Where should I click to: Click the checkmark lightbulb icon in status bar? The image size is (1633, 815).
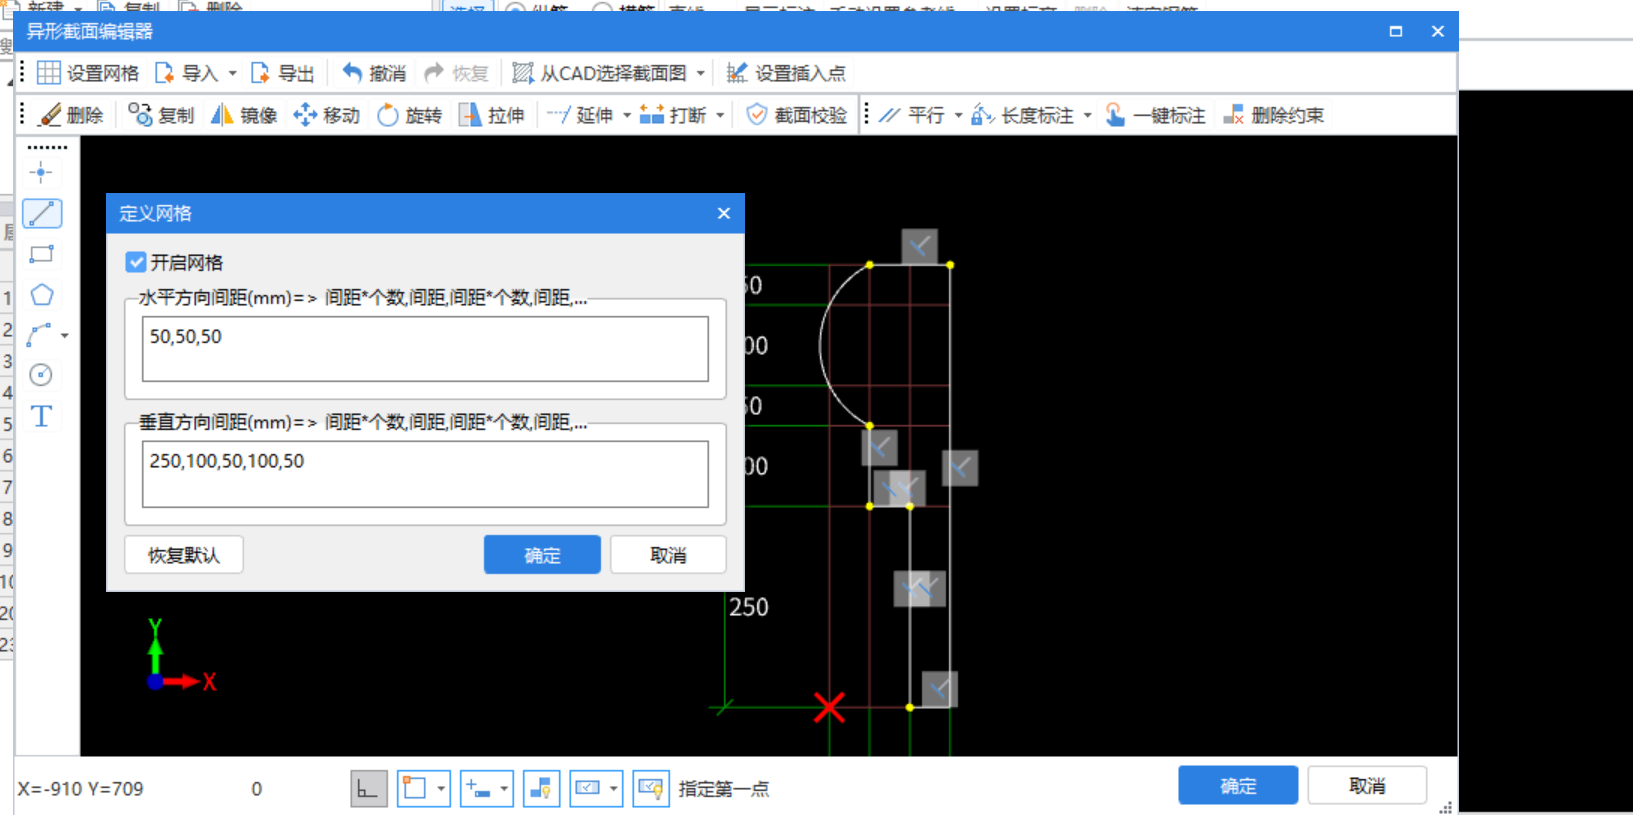click(x=651, y=789)
